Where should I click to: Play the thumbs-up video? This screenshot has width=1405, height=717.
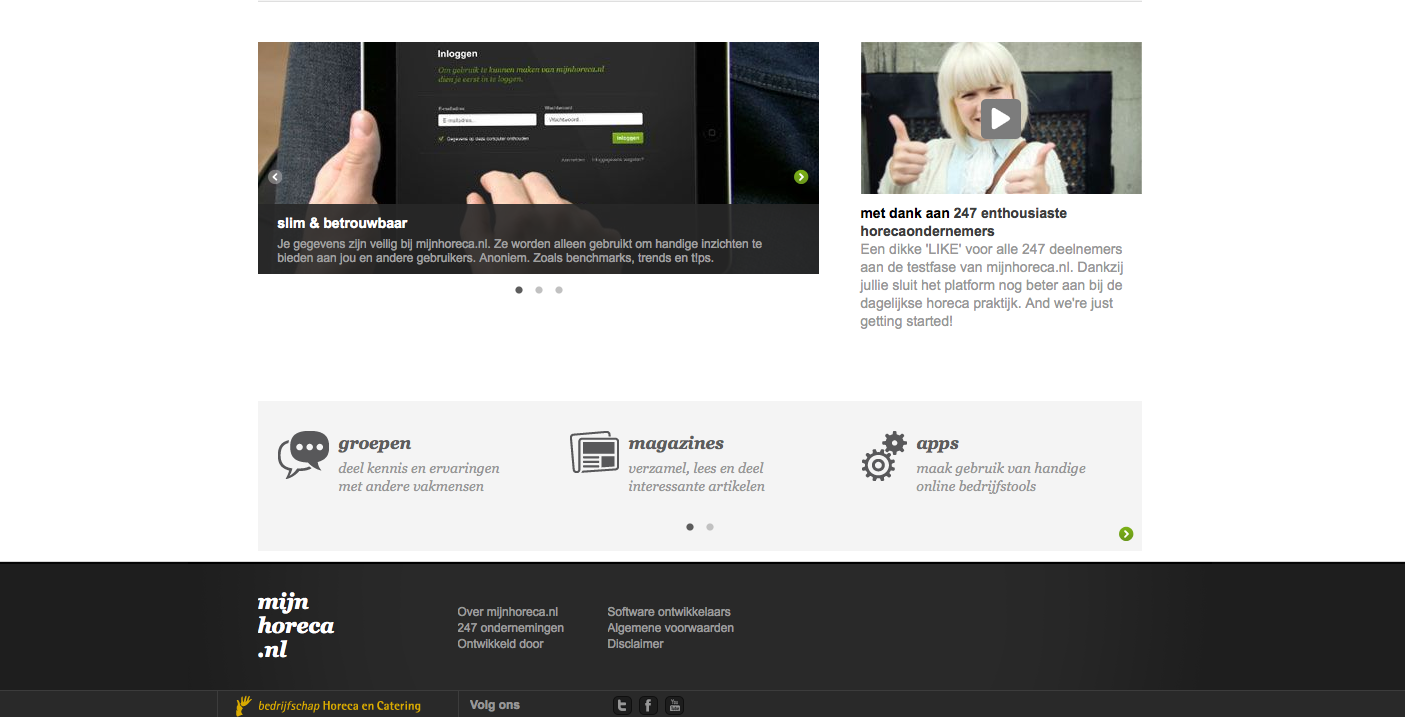1001,118
